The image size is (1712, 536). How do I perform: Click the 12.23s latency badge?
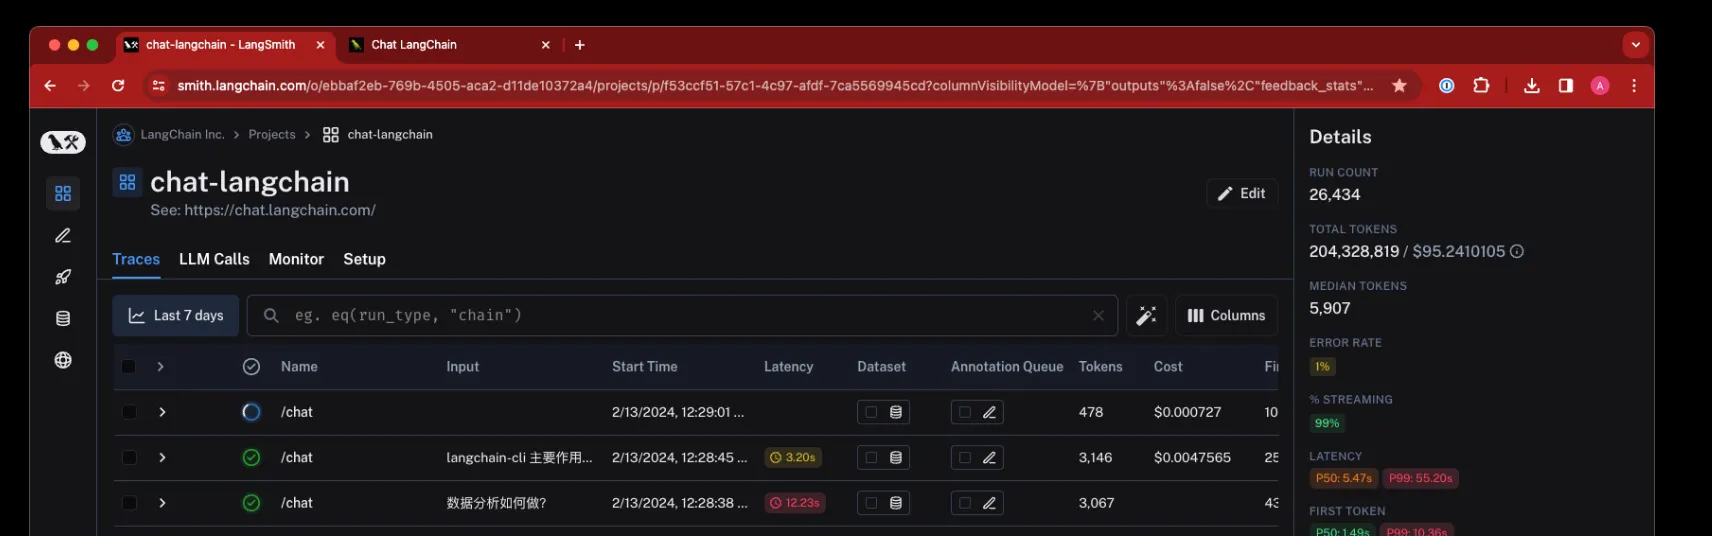tap(795, 503)
